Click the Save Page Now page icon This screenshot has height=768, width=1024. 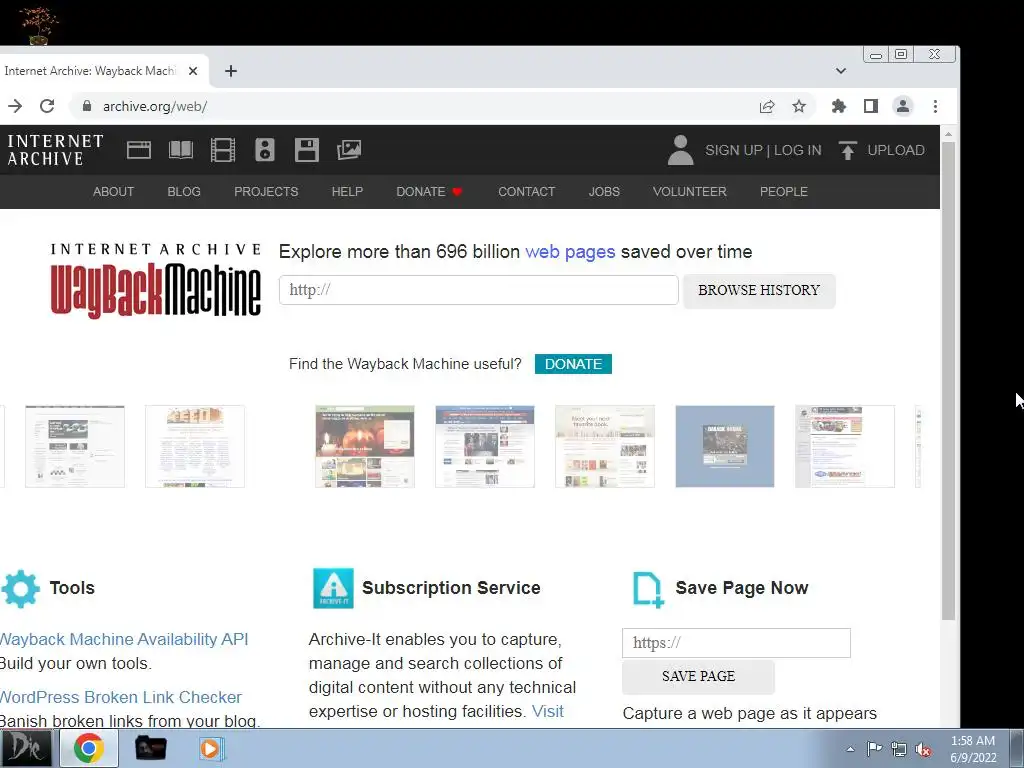pyautogui.click(x=648, y=590)
